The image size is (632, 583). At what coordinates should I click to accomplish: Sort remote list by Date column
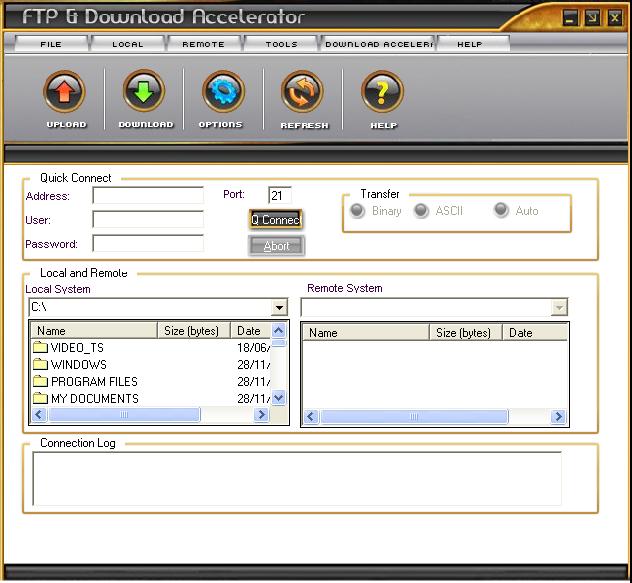click(535, 333)
